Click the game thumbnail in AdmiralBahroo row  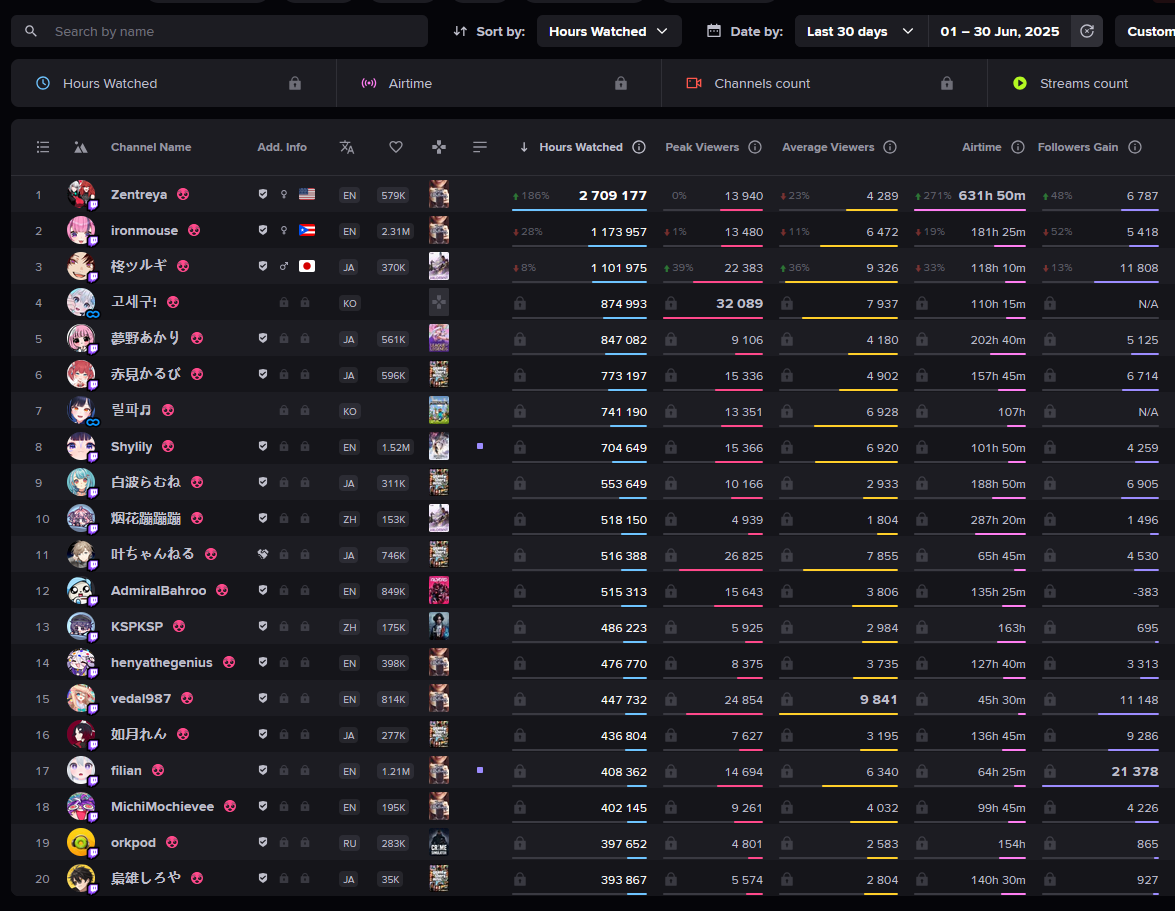[439, 590]
